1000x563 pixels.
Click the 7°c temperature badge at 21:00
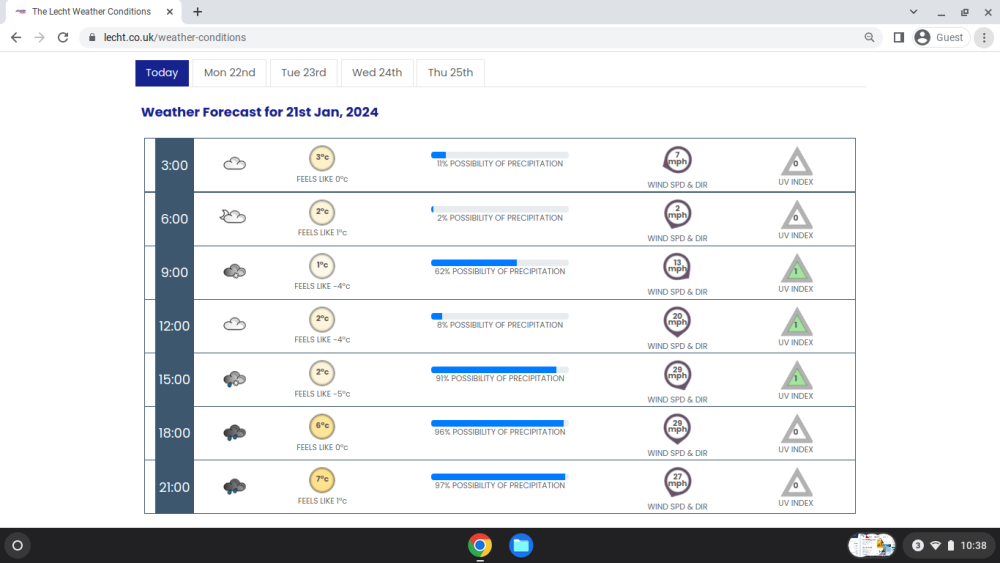coord(322,479)
